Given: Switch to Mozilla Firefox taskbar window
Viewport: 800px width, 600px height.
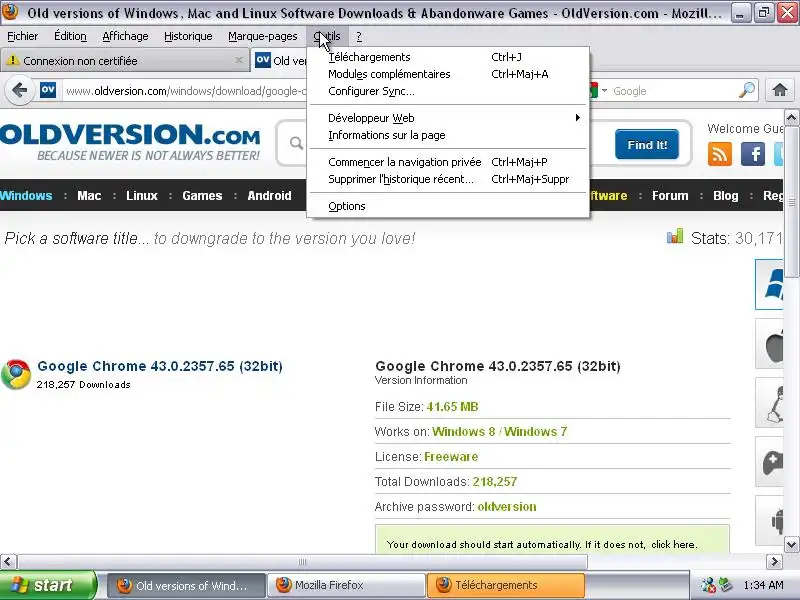Looking at the screenshot, I should (347, 585).
